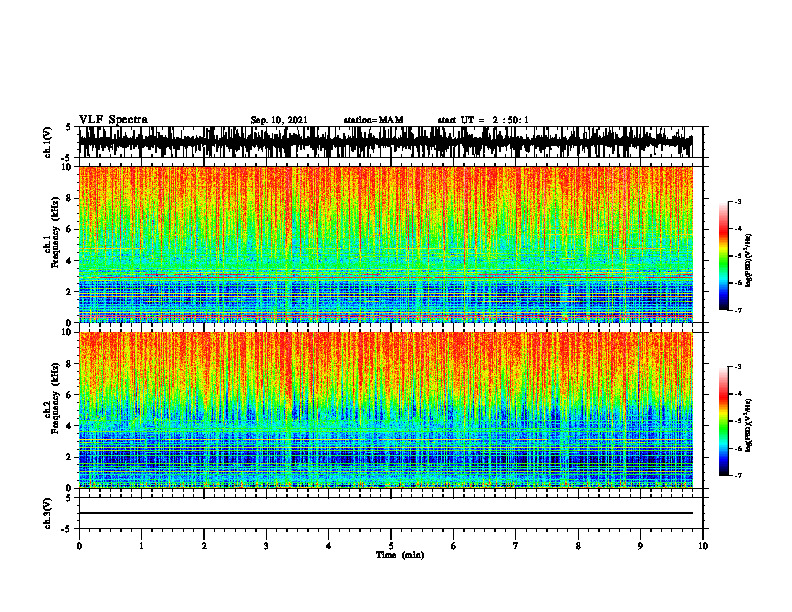Click the "10" tick ending the time axis
The image size is (792, 612).
click(x=703, y=546)
